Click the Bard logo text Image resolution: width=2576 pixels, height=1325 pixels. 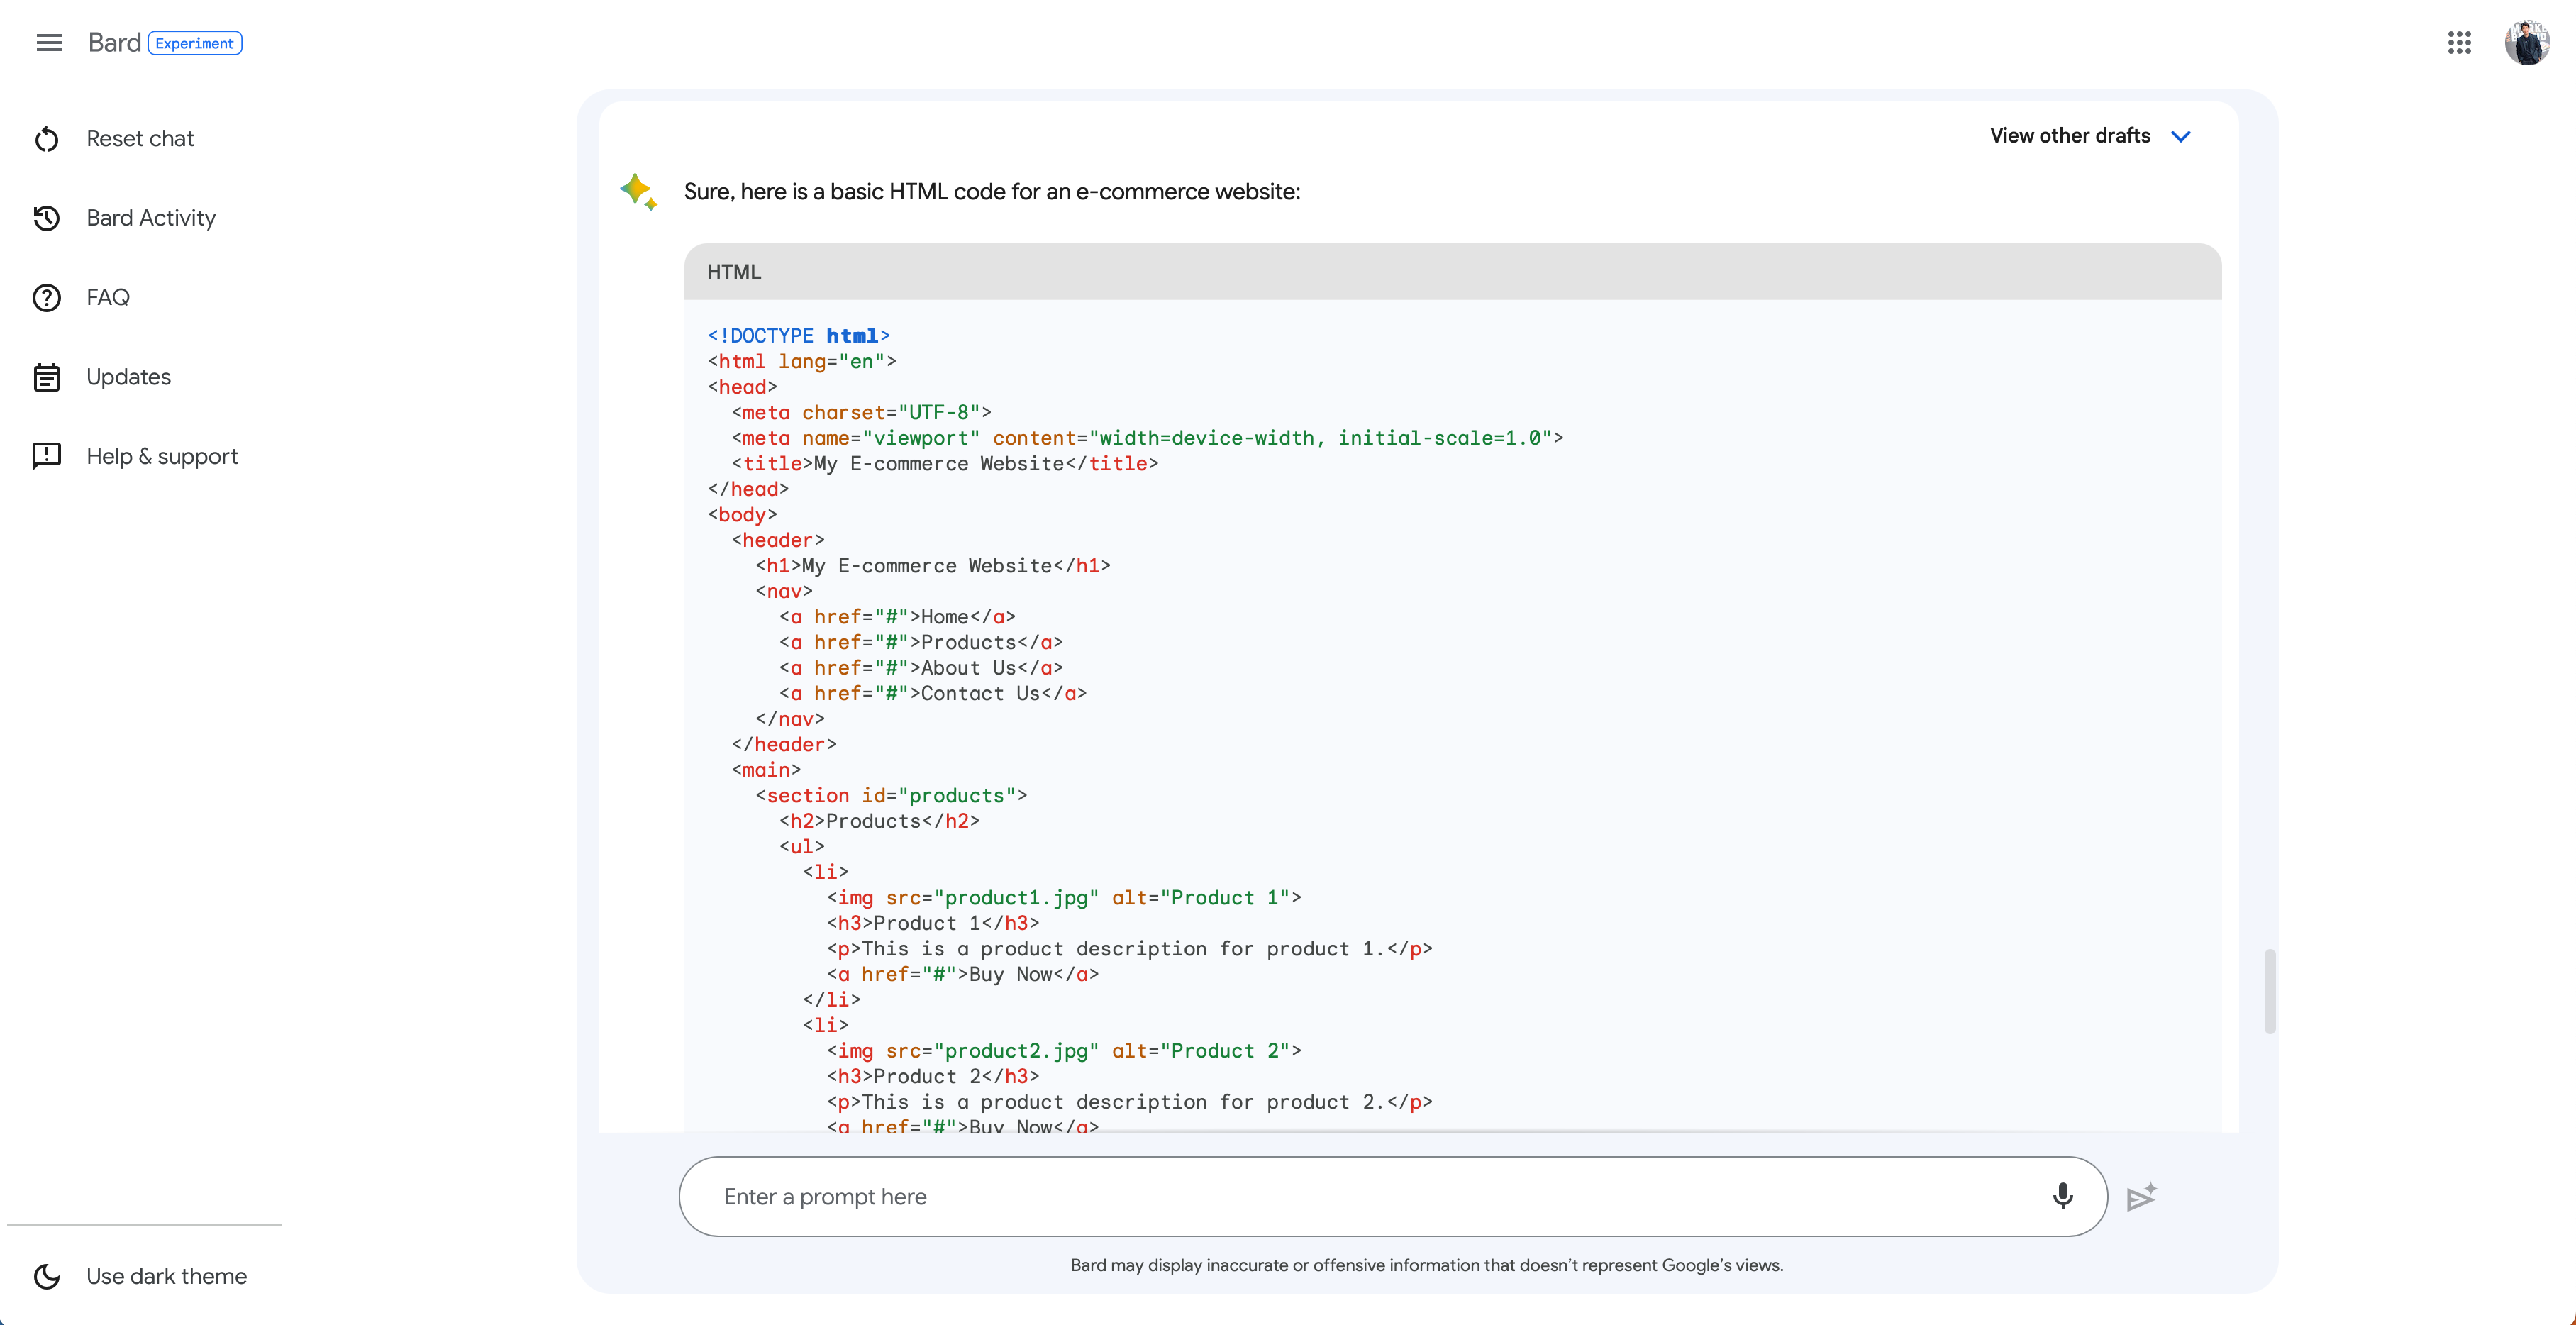pos(114,43)
